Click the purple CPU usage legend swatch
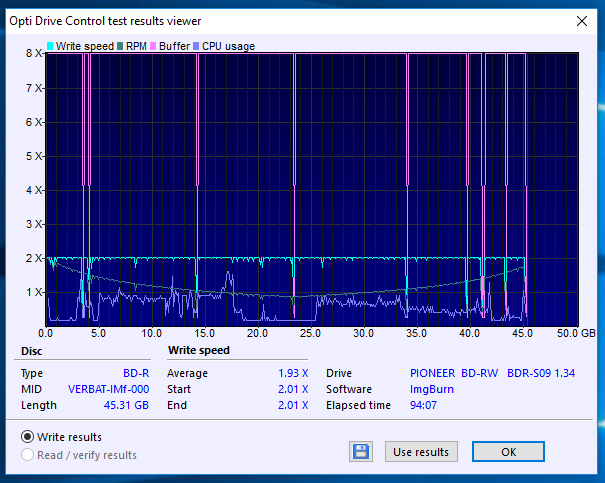 click(x=196, y=46)
